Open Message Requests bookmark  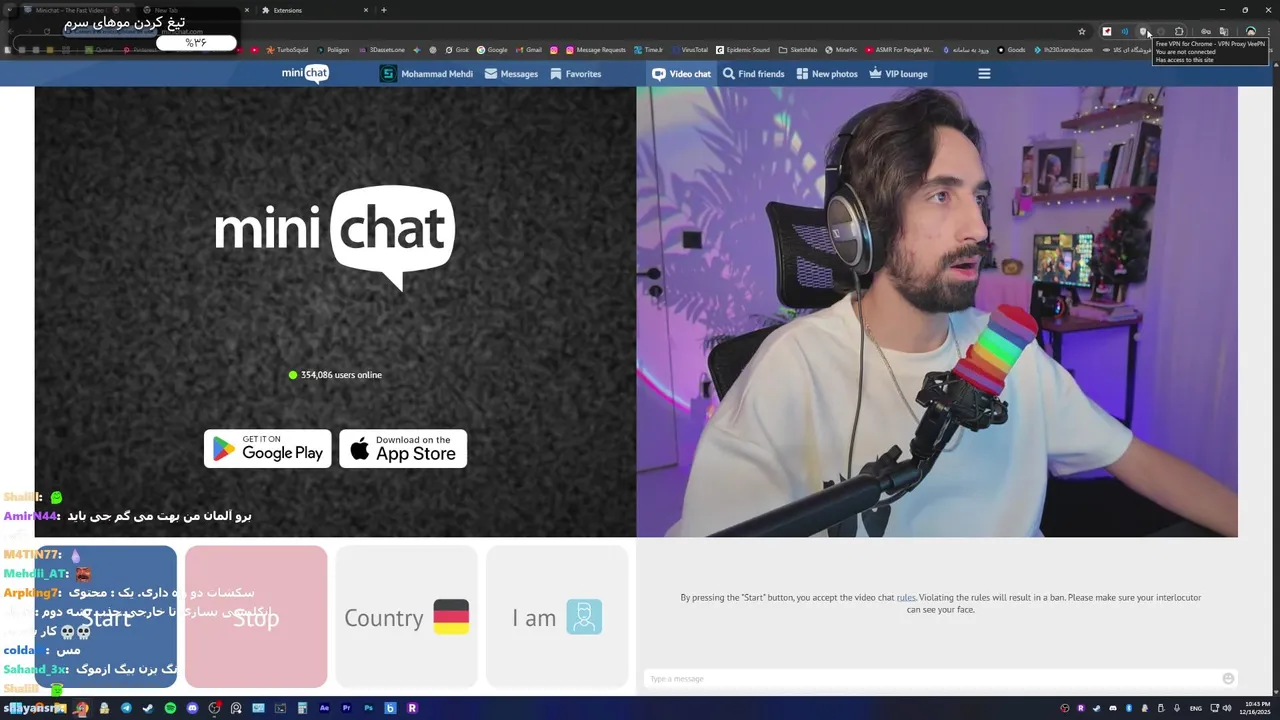(595, 50)
